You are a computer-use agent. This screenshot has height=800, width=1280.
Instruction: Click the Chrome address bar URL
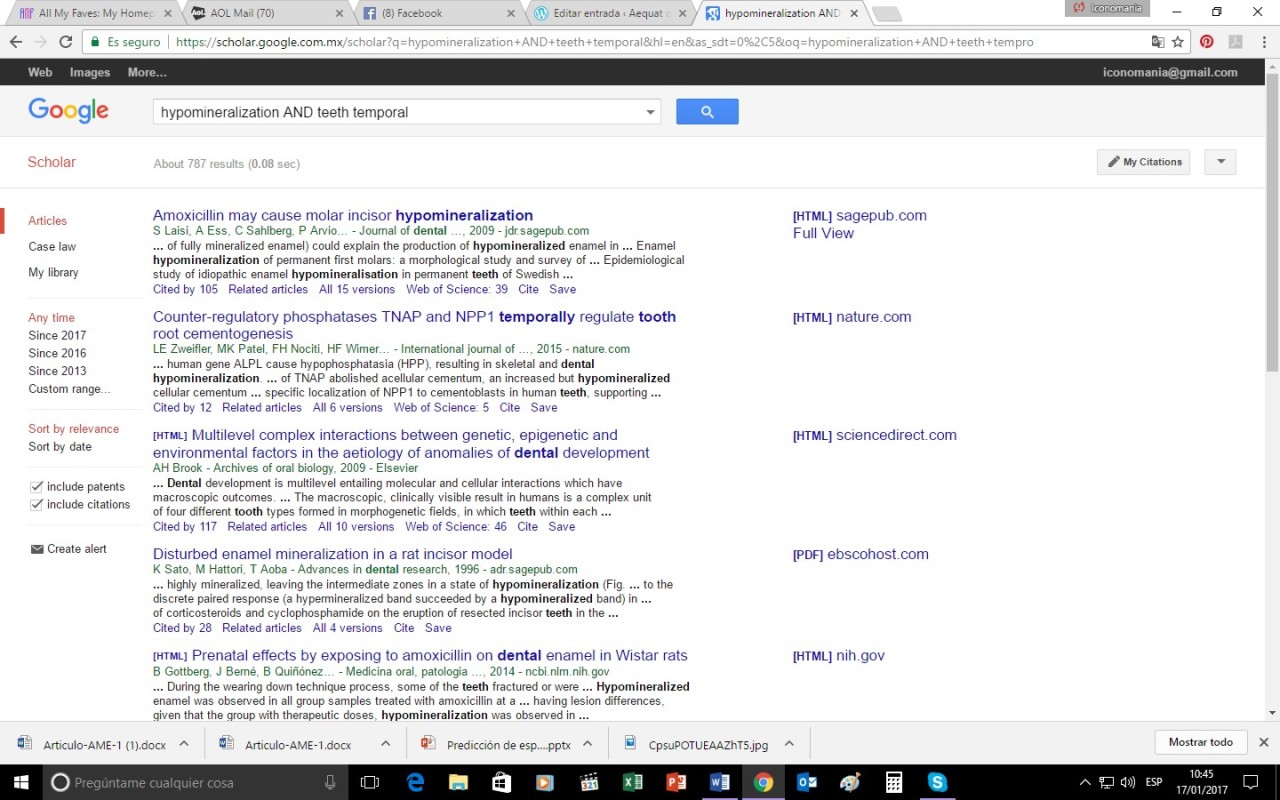pos(605,42)
